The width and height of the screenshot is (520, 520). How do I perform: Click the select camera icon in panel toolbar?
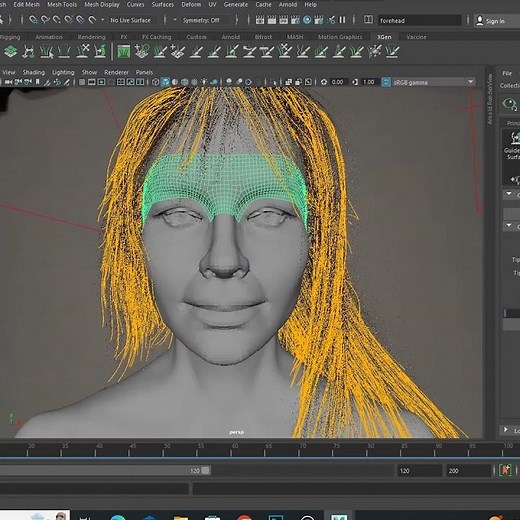(8, 82)
